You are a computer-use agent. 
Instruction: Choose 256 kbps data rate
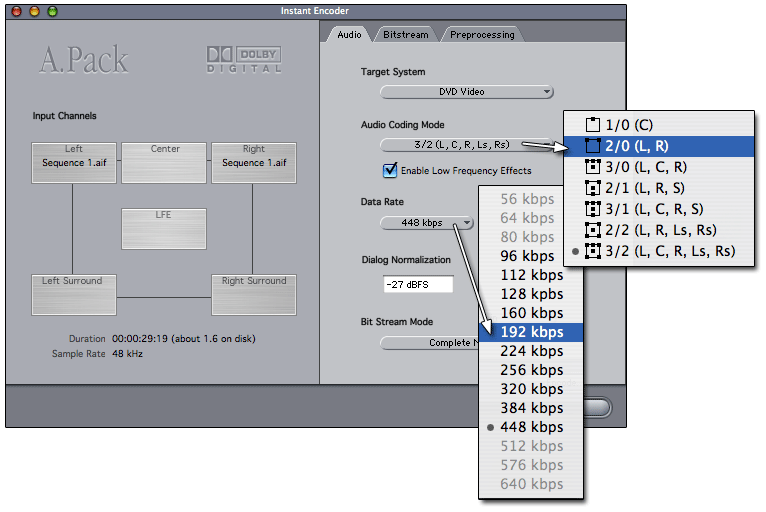coord(531,370)
